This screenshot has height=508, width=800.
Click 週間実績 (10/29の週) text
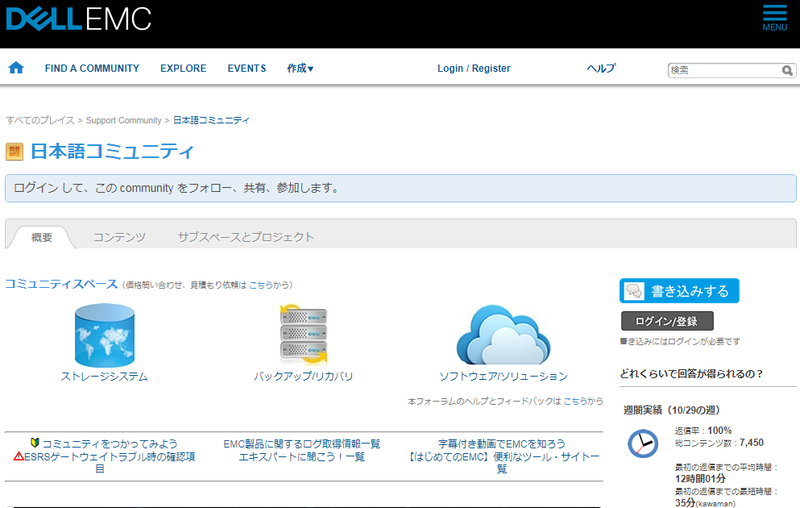click(x=671, y=410)
